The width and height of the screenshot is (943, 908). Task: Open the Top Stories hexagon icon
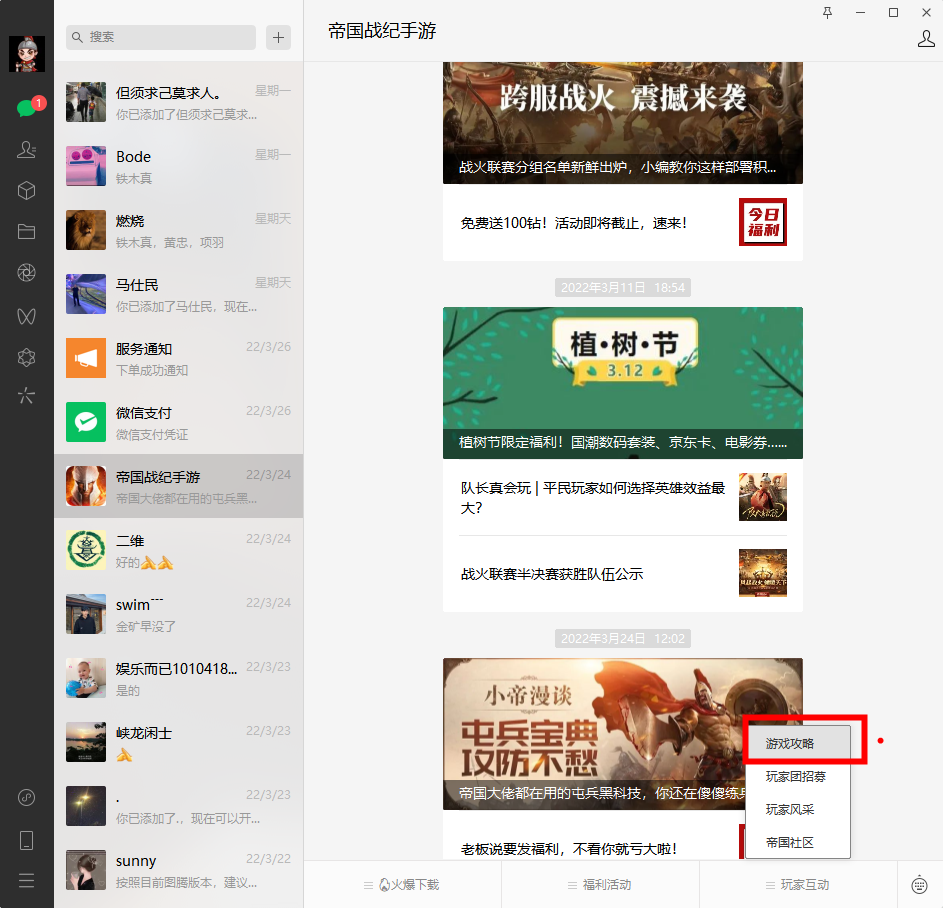(26, 357)
